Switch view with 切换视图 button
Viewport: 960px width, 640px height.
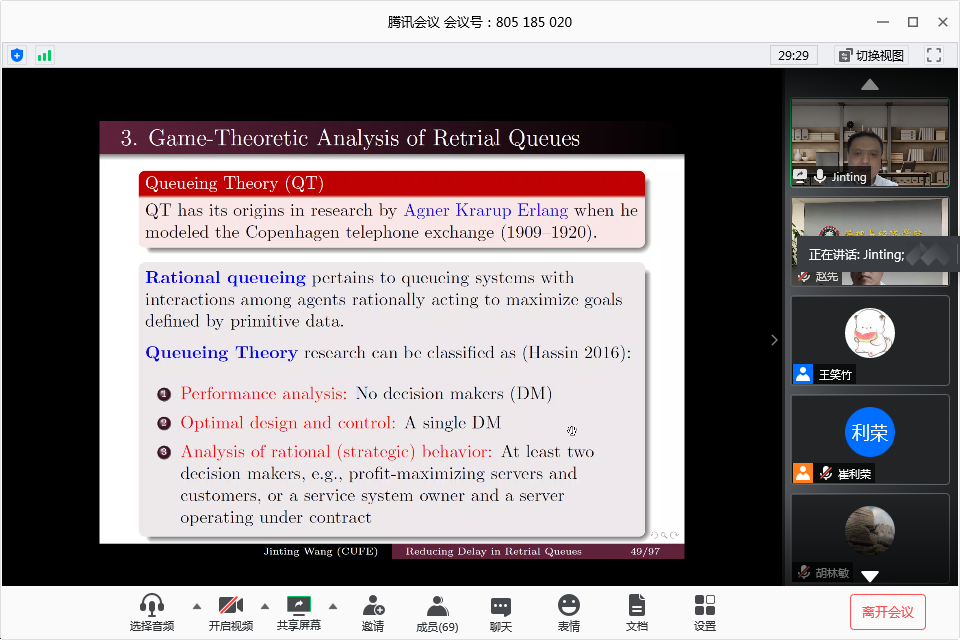tap(871, 56)
